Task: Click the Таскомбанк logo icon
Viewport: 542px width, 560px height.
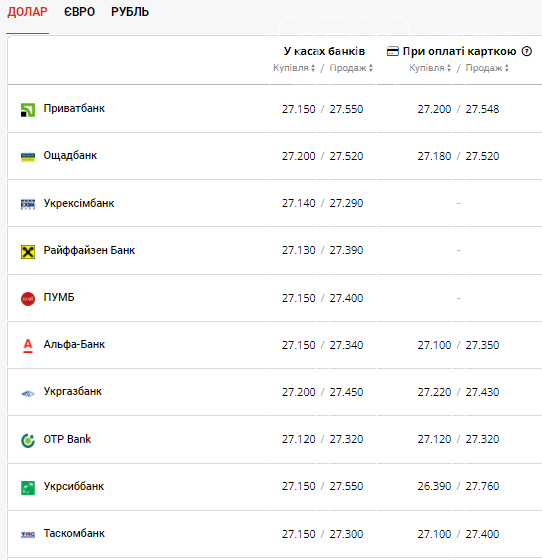Action: [28, 535]
